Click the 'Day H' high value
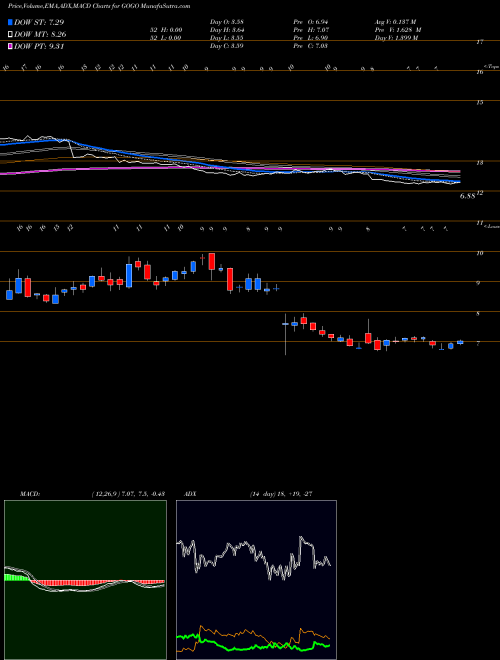Screen dimensions: 500x660 click(227, 30)
